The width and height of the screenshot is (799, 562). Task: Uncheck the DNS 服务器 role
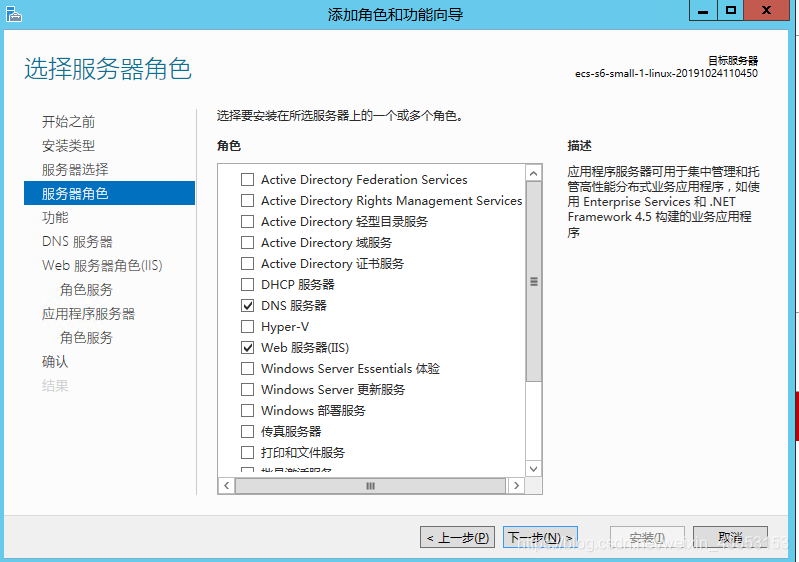(x=247, y=306)
